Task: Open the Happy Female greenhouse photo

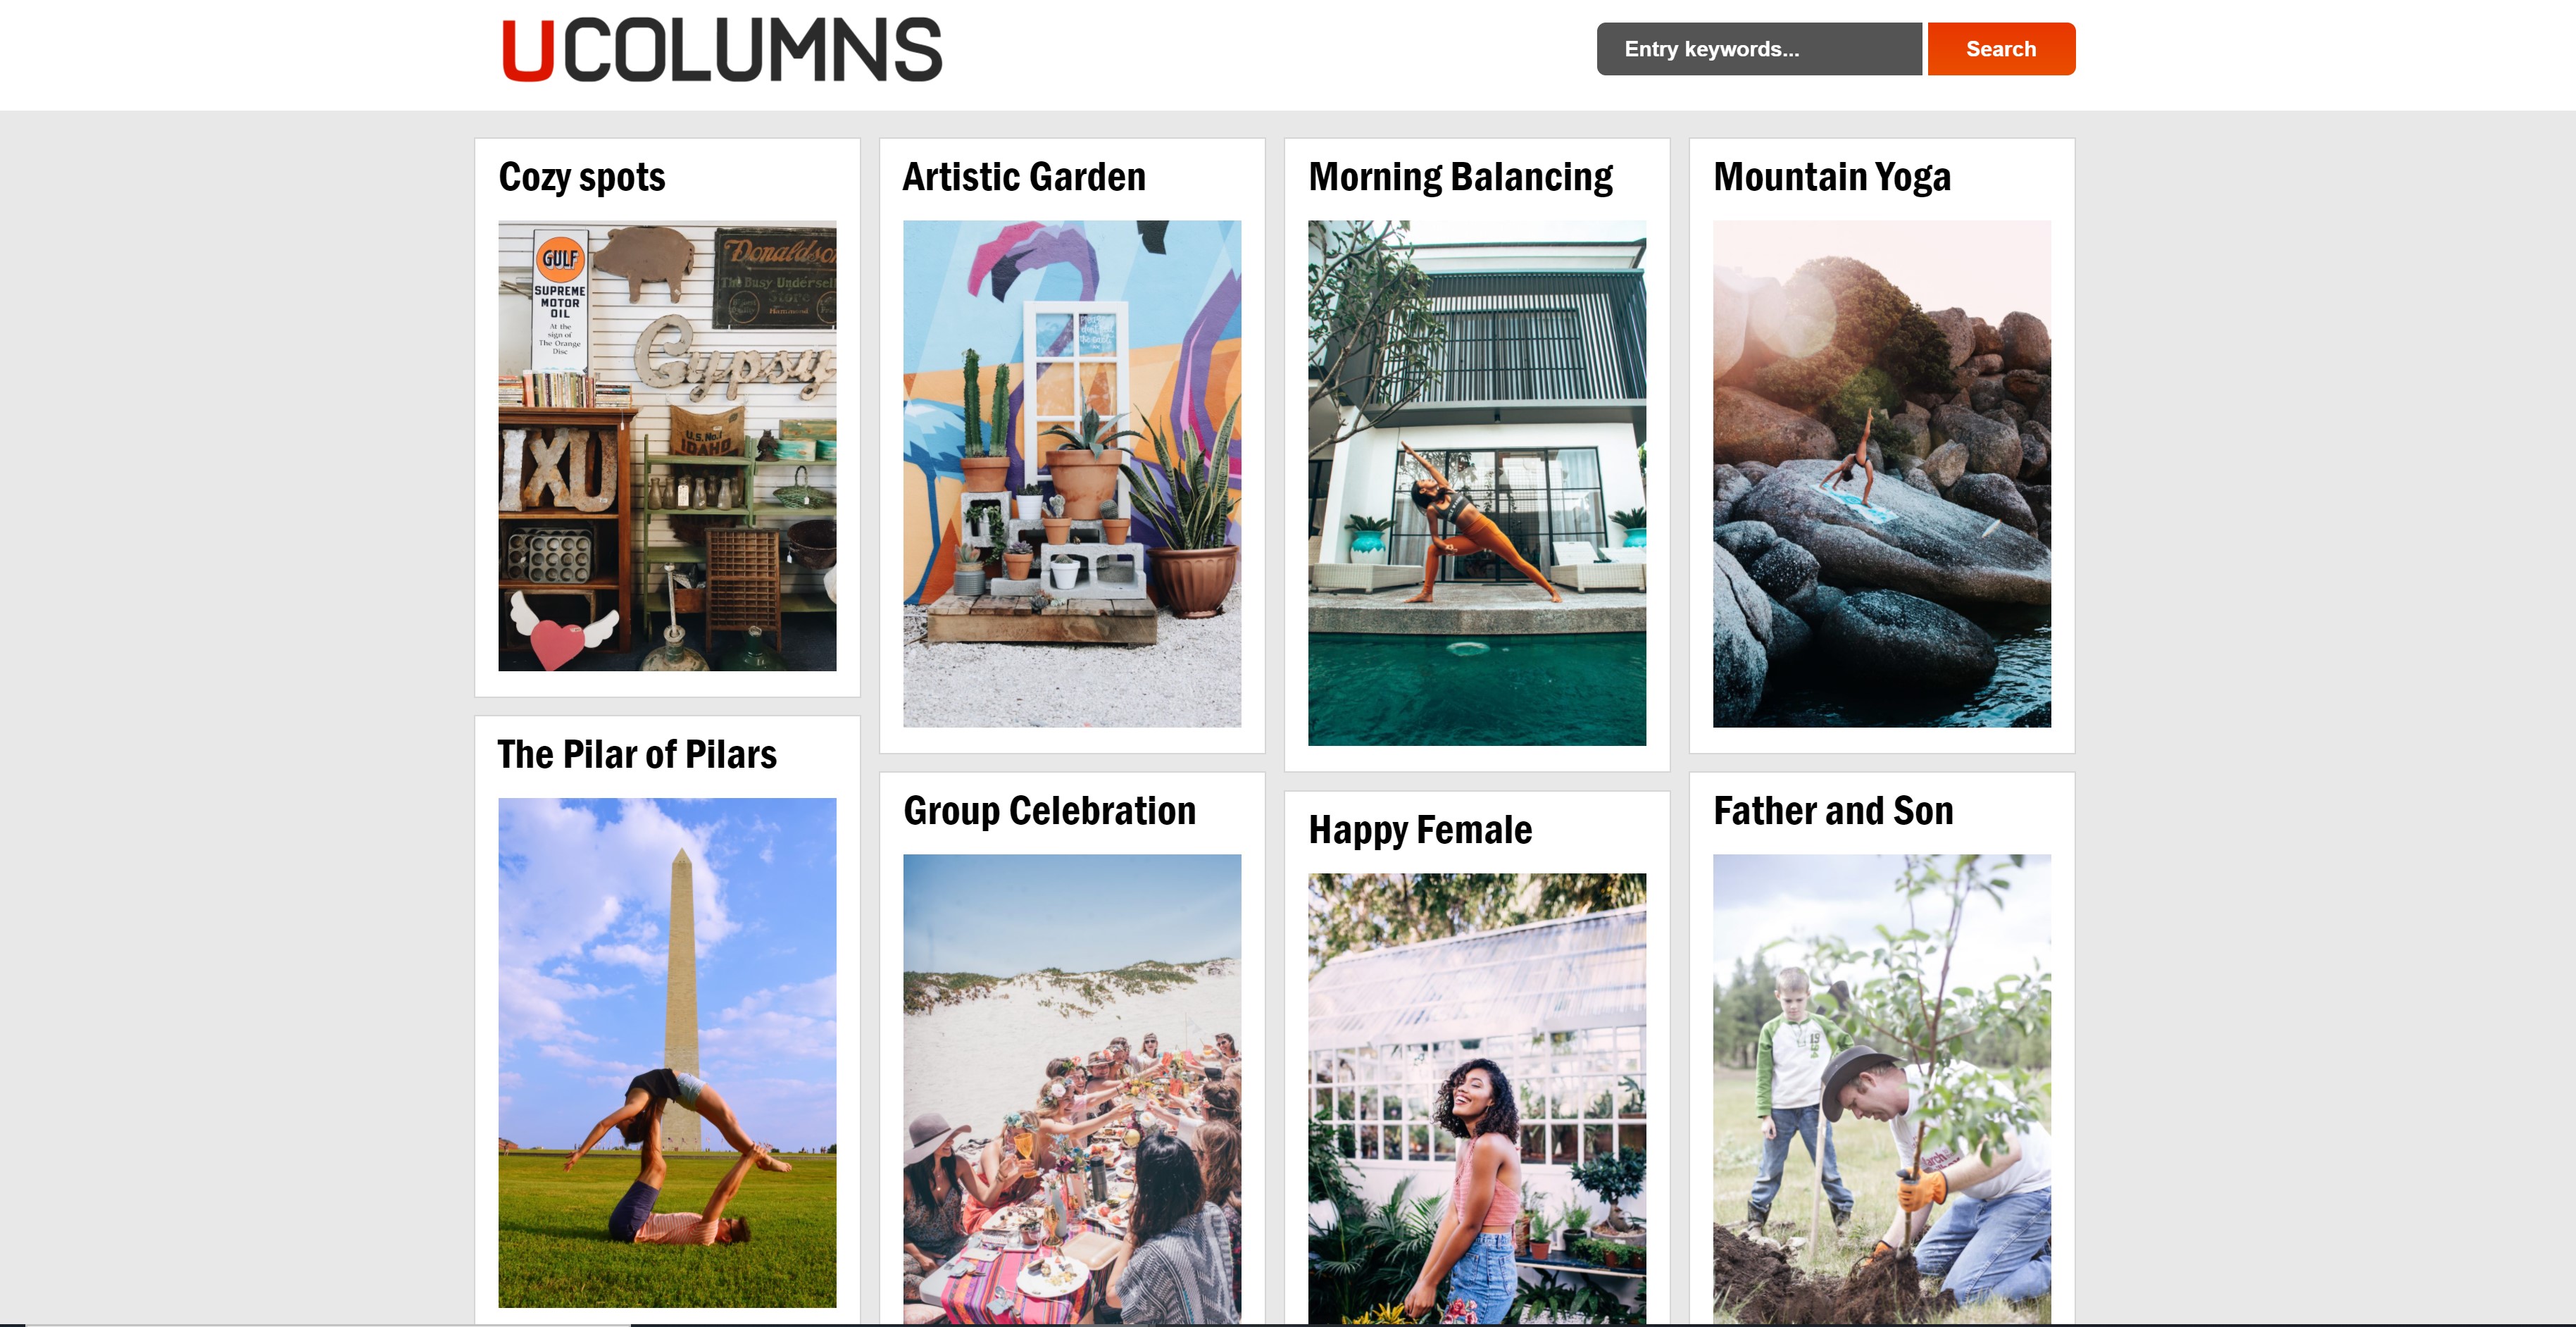Action: click(x=1476, y=1099)
